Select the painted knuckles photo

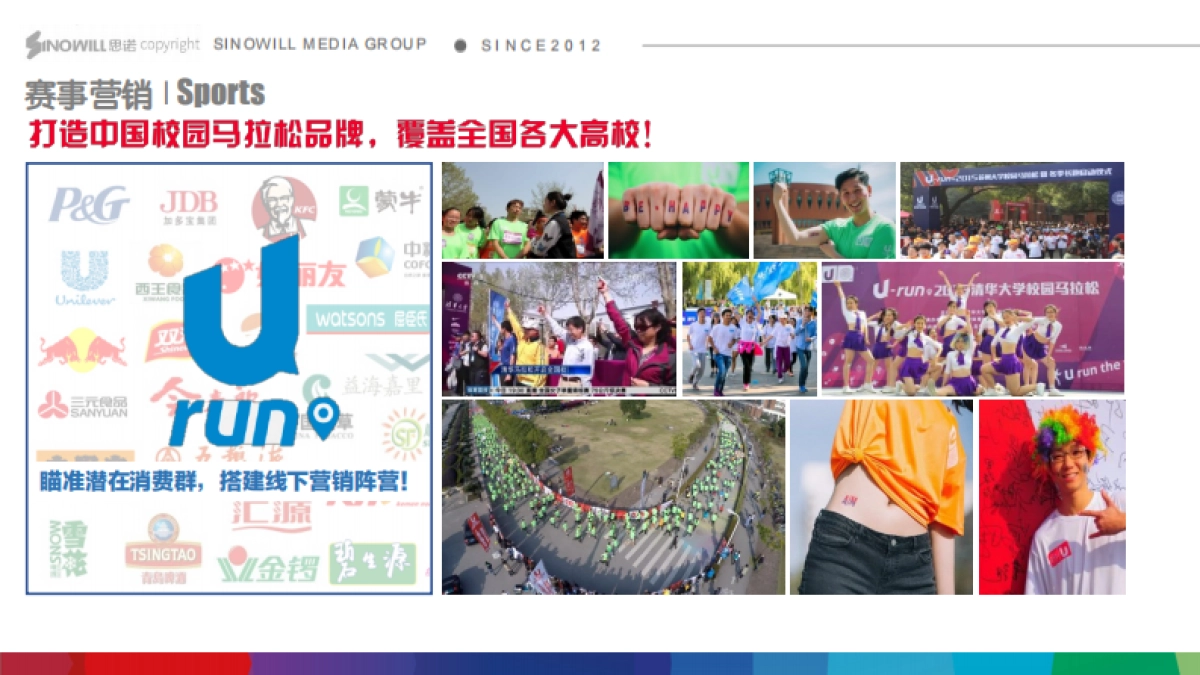pyautogui.click(x=678, y=210)
